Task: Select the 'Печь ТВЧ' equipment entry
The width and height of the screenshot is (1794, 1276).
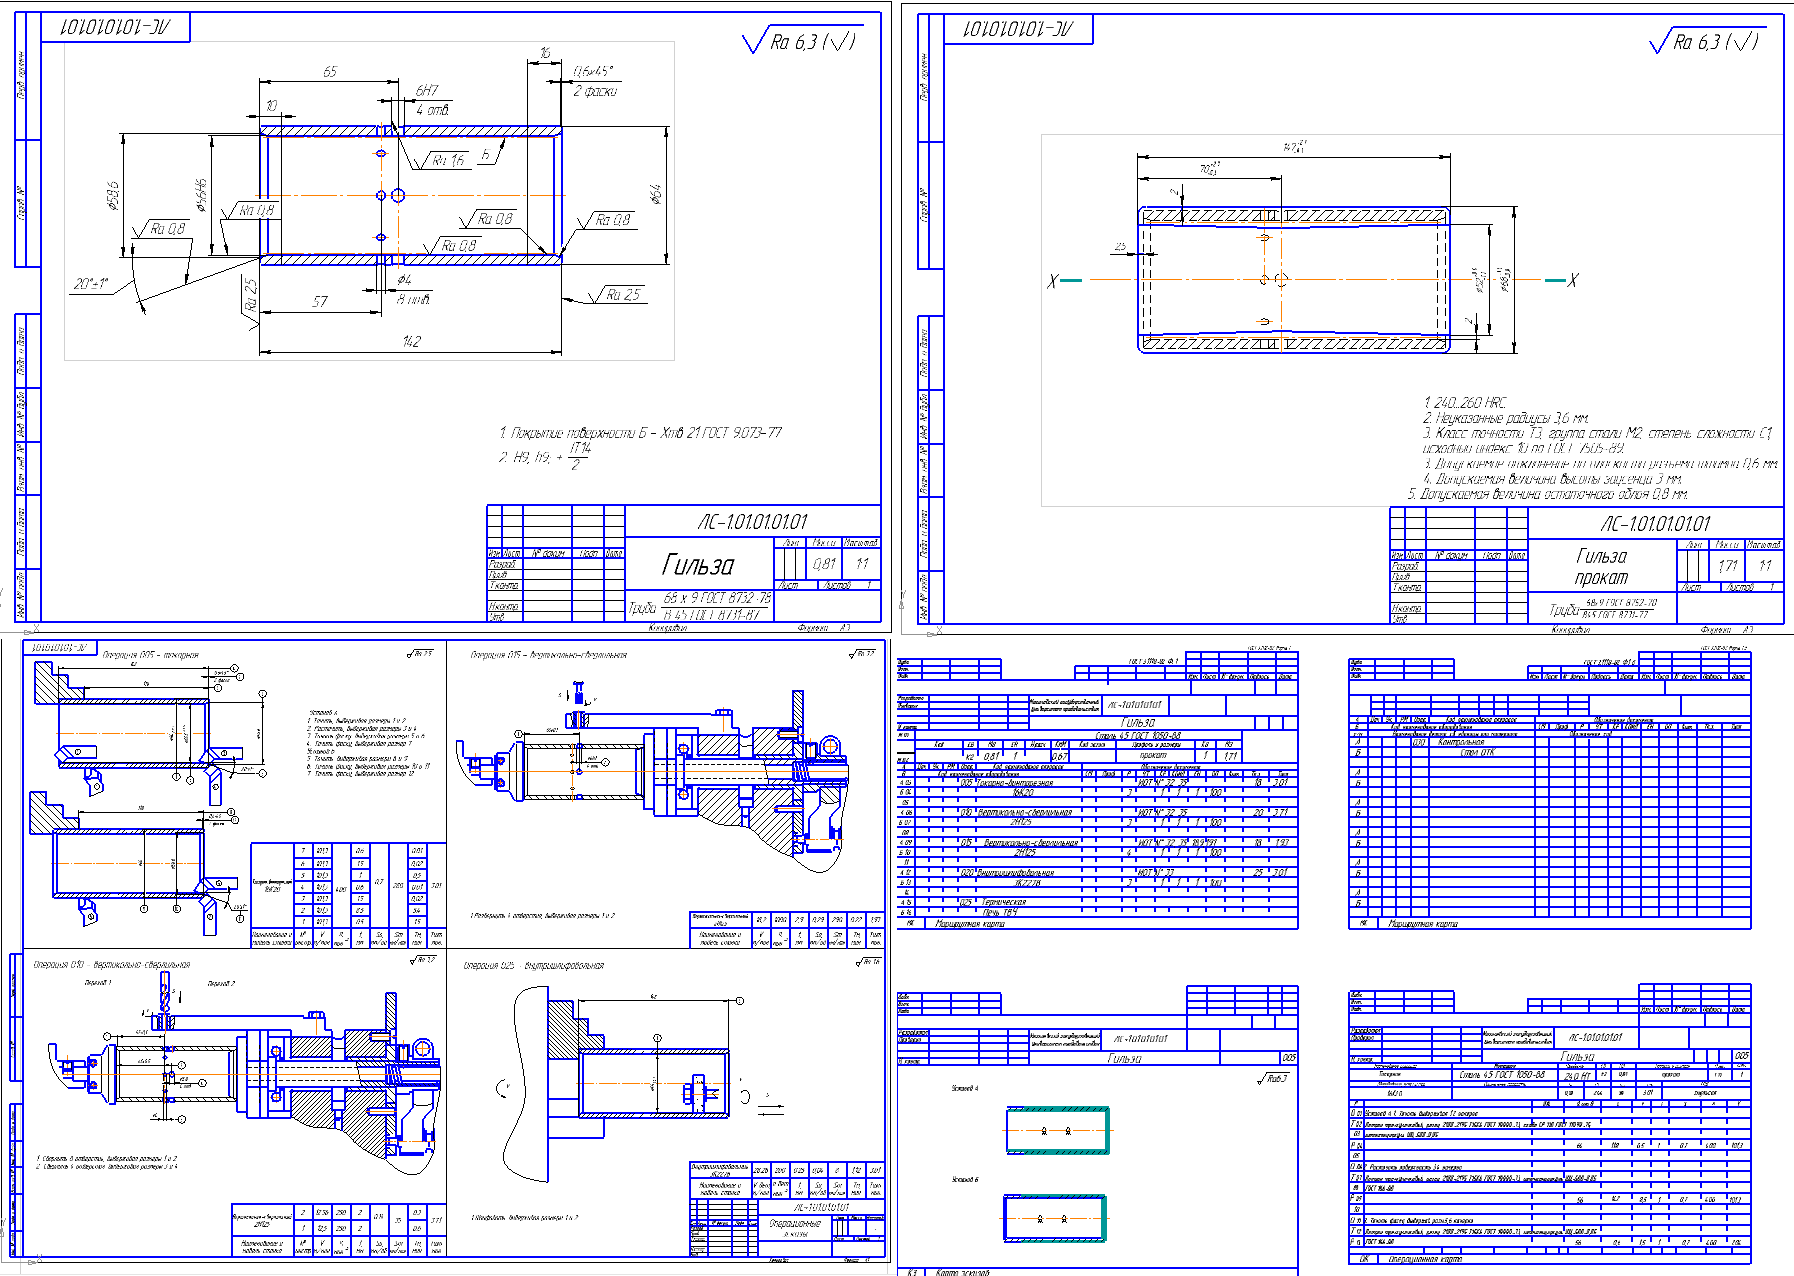Action: pos(1000,912)
